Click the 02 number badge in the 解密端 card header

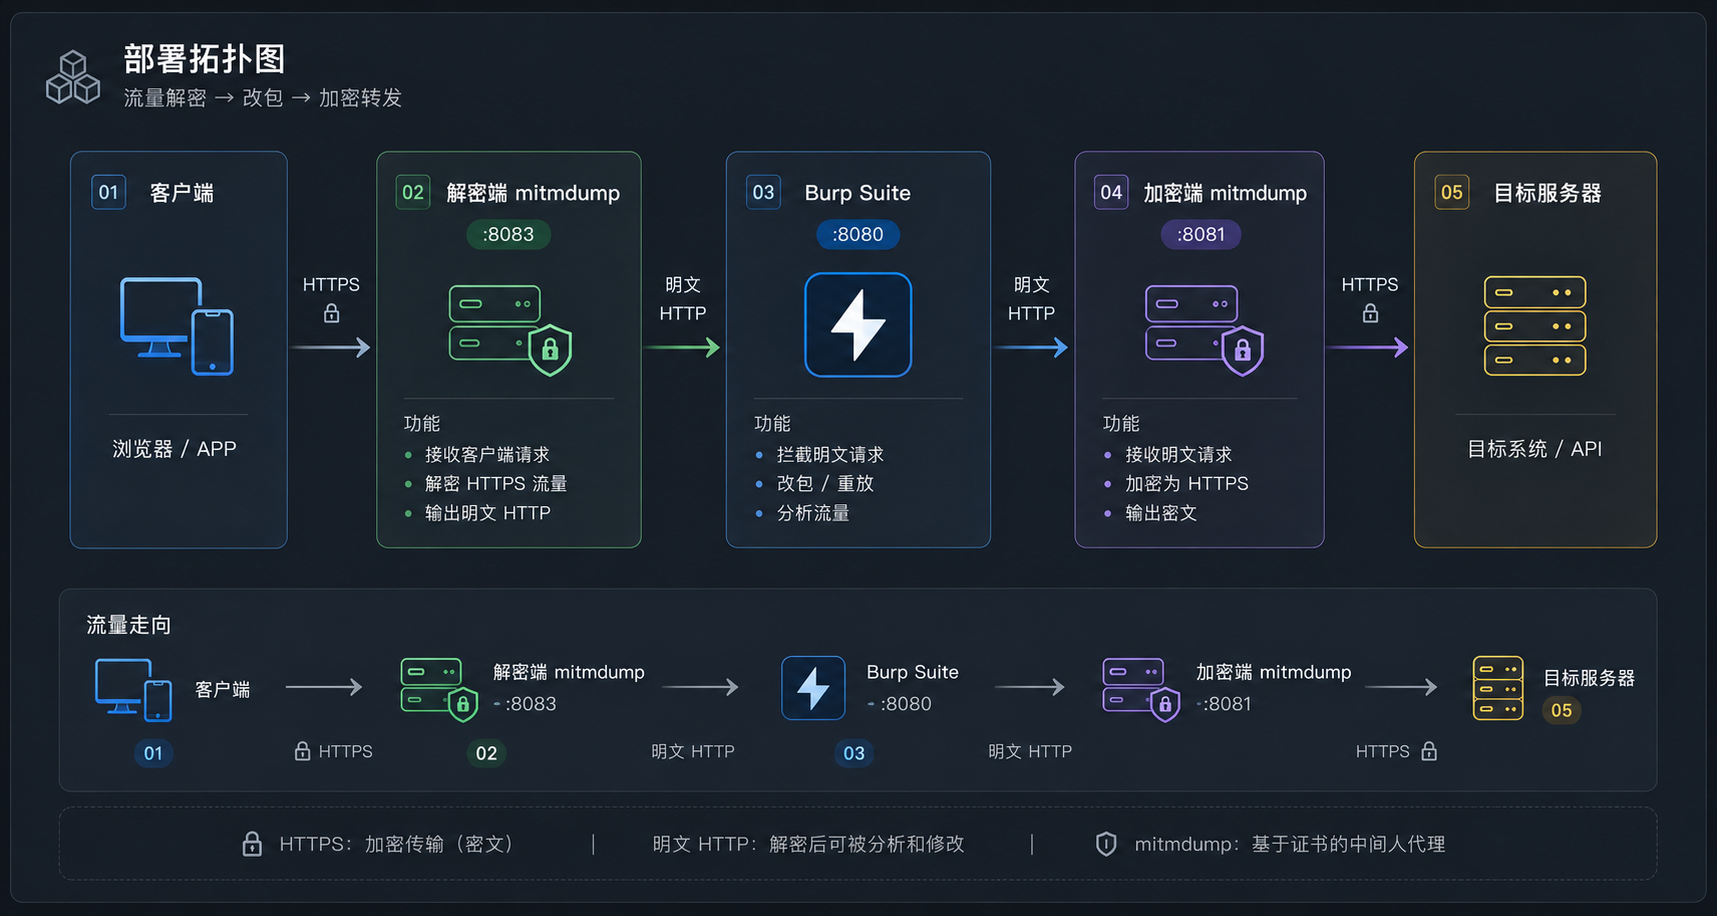point(413,192)
